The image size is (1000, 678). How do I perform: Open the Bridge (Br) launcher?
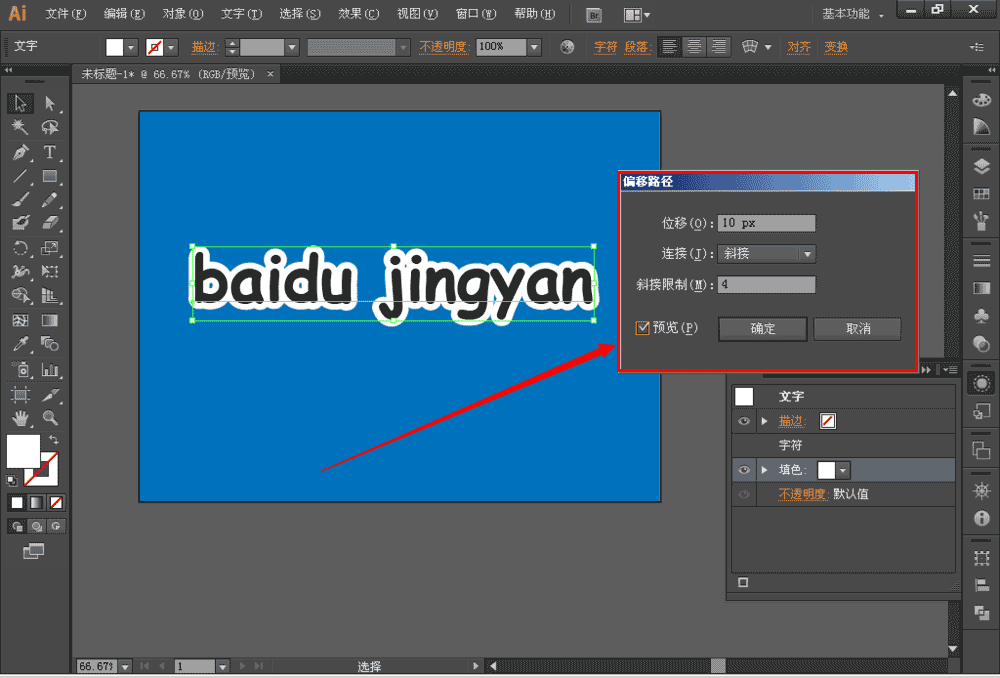click(594, 15)
